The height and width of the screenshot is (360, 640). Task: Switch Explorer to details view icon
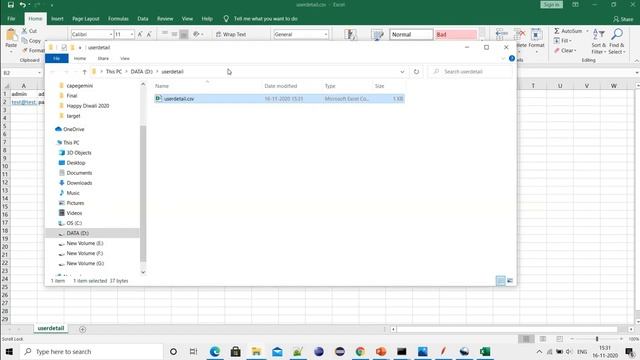(x=500, y=280)
